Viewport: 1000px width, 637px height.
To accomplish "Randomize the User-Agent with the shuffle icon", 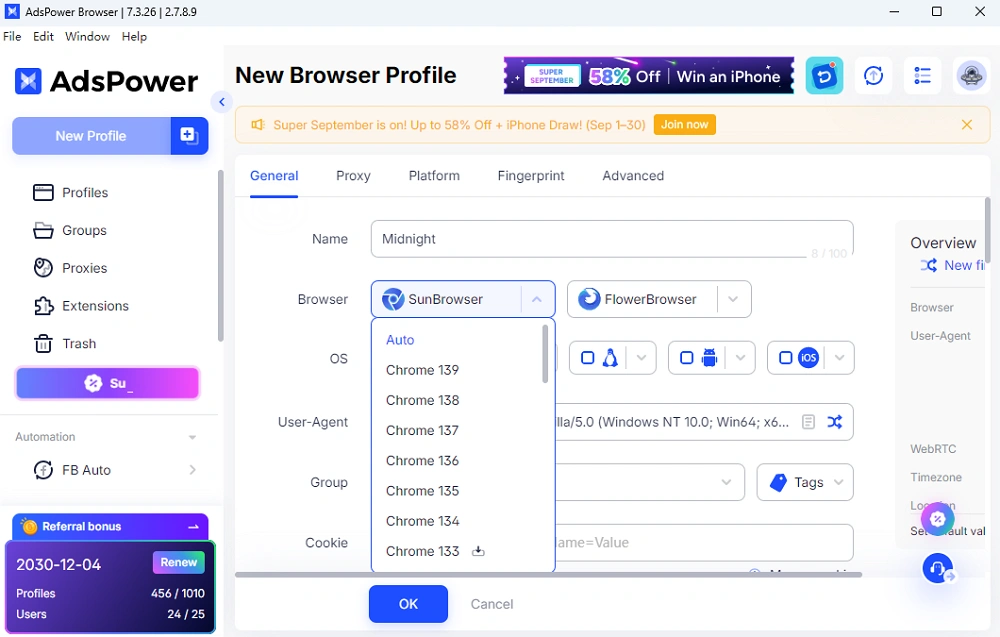I will click(x=835, y=422).
